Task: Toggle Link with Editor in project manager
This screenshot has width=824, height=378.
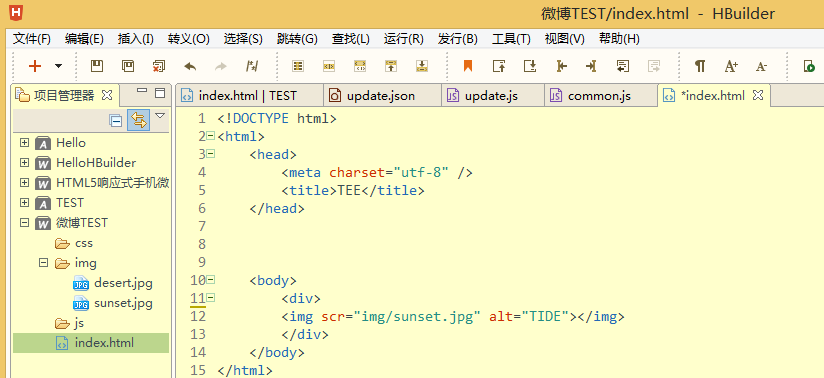Action: (139, 120)
